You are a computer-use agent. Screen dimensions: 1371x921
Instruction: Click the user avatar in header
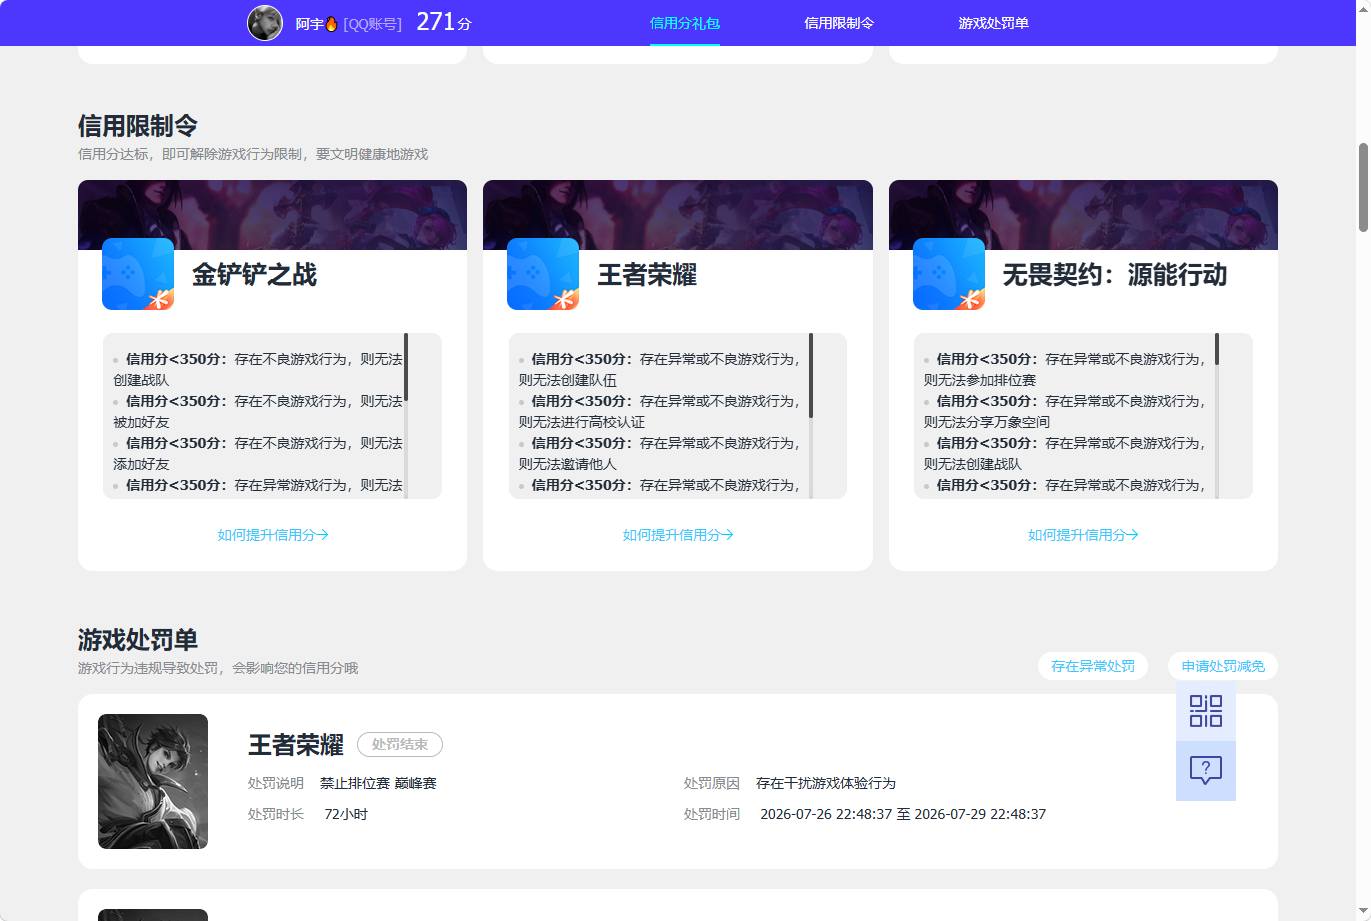(x=265, y=22)
